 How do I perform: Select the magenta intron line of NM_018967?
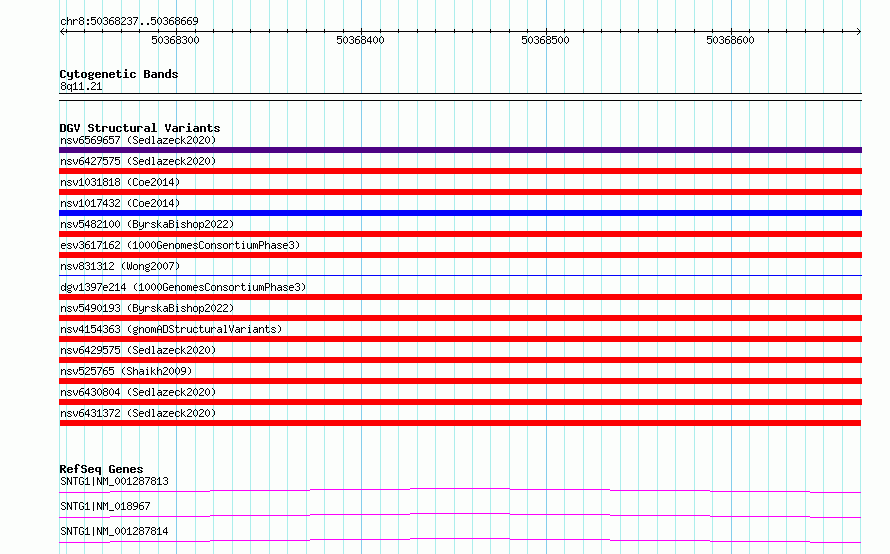point(460,515)
